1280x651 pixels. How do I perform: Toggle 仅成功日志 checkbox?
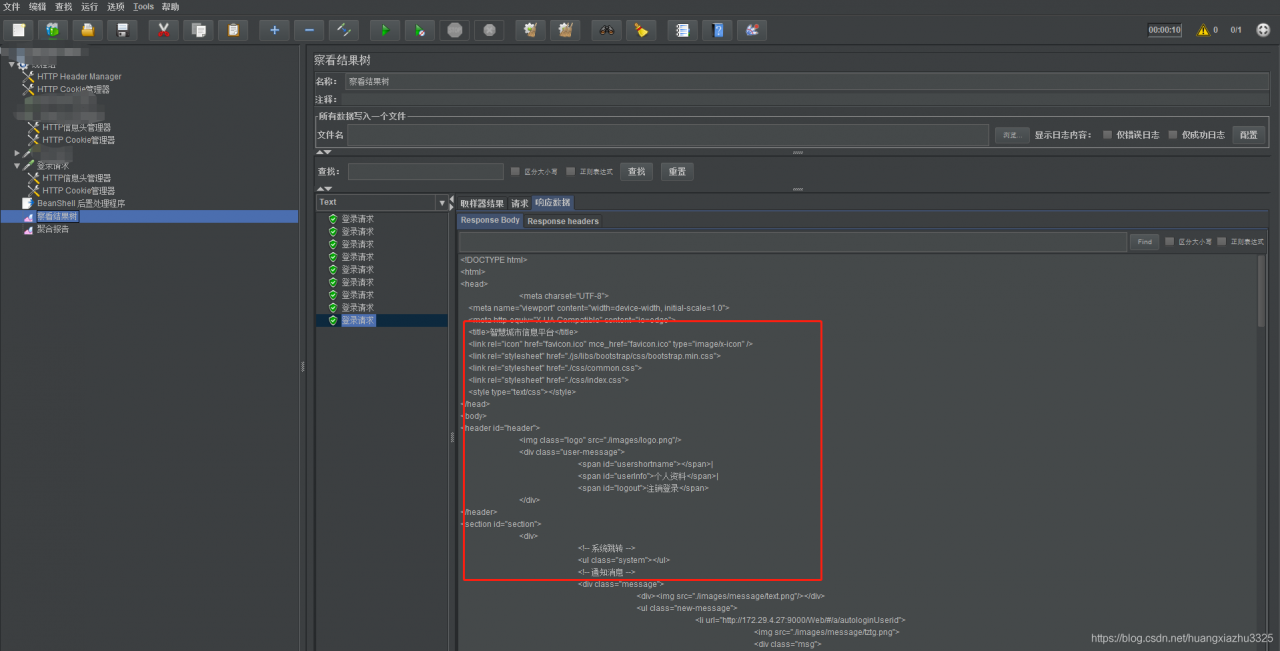tap(1173, 135)
